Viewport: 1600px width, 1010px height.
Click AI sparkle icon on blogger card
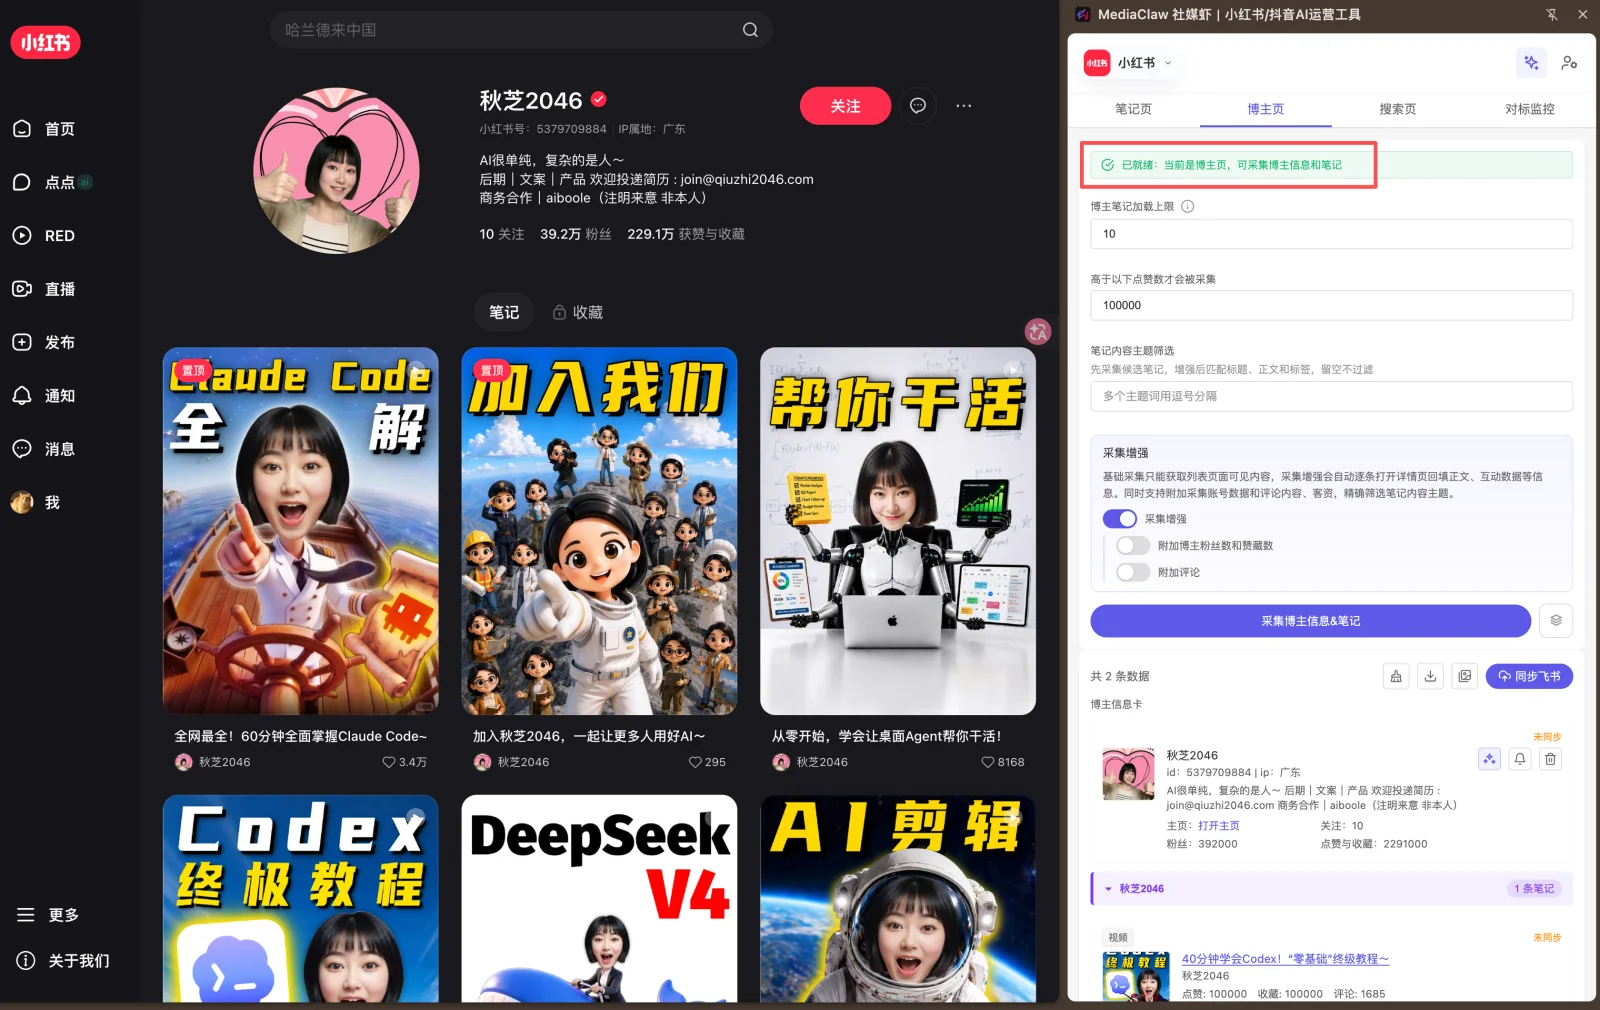[x=1489, y=759]
